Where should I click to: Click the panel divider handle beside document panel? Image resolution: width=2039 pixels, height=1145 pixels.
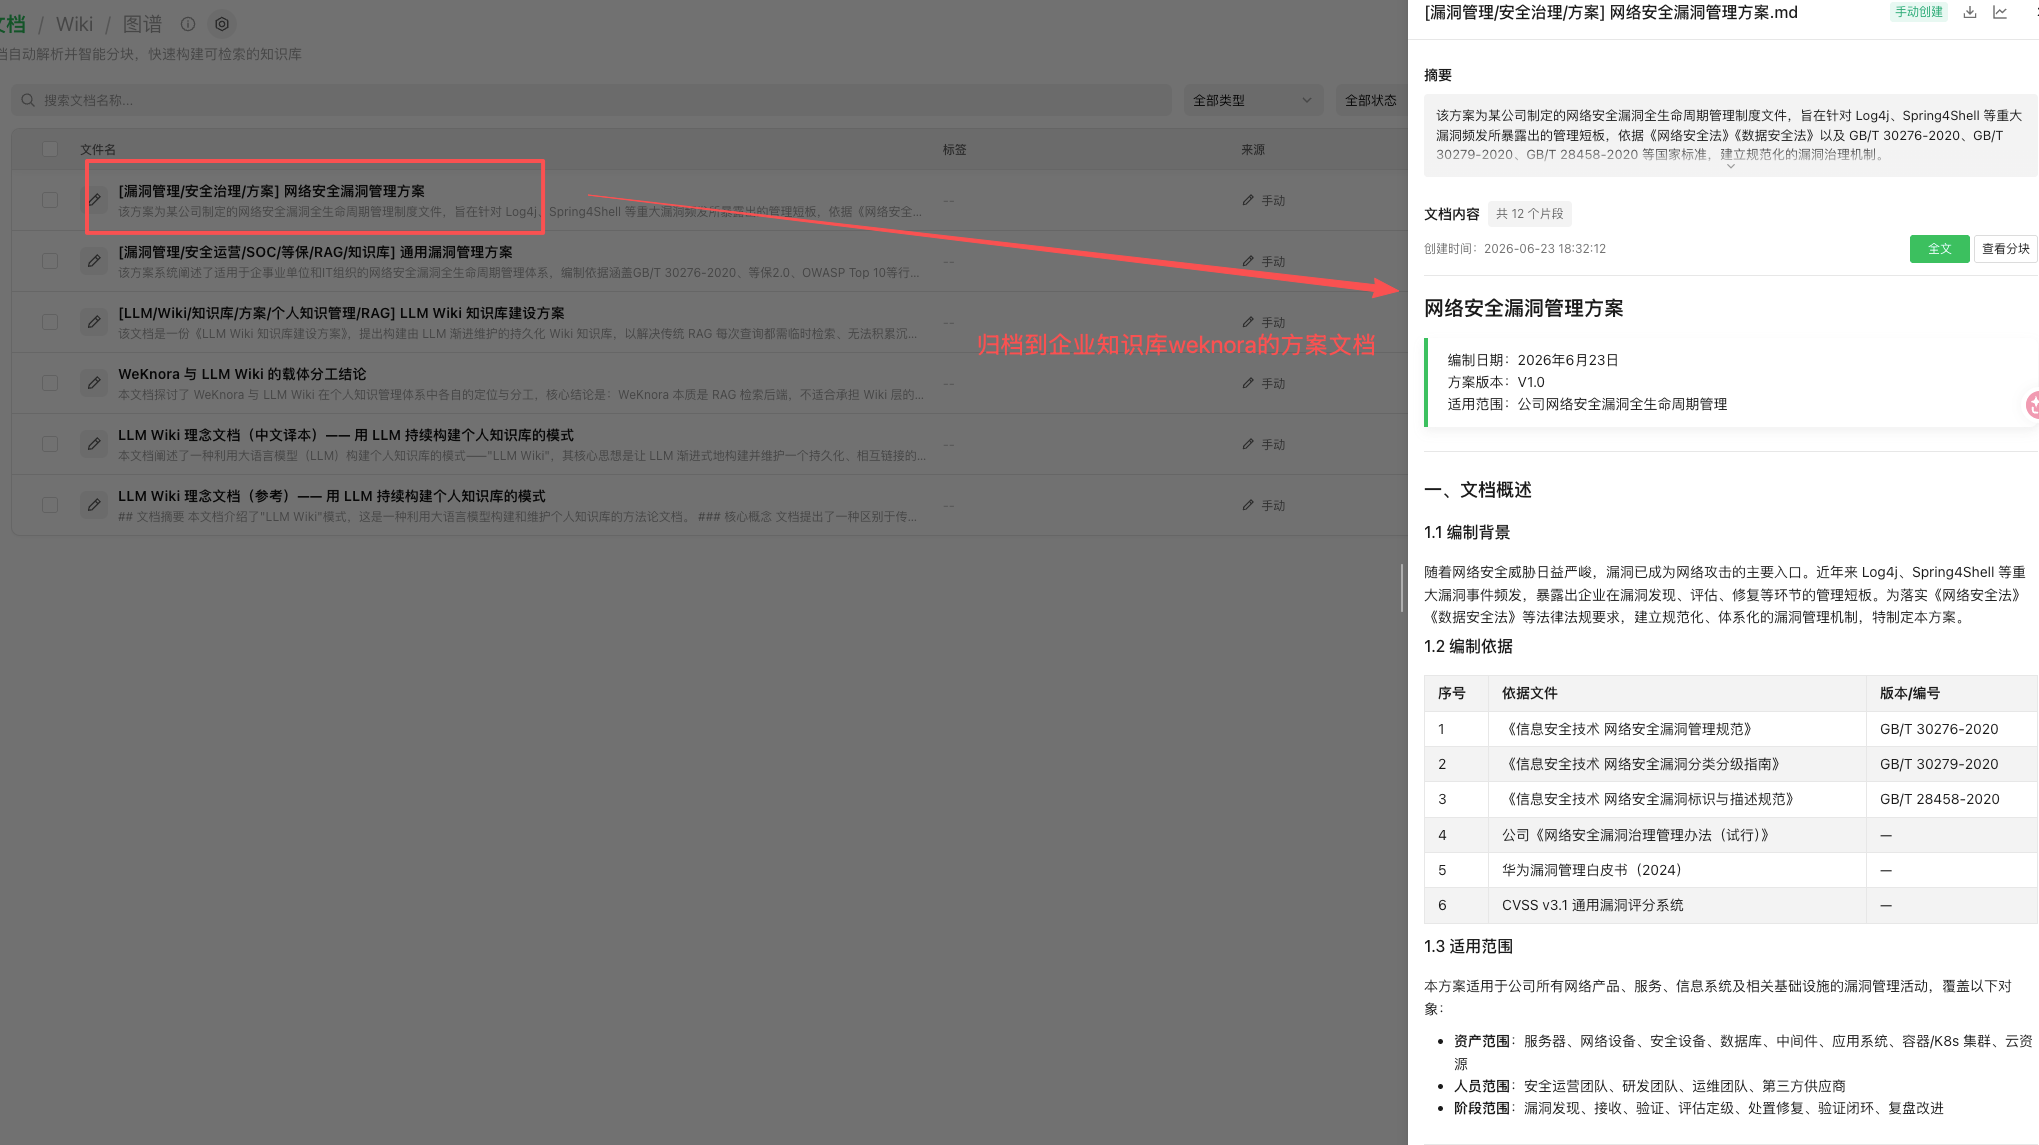point(1402,587)
